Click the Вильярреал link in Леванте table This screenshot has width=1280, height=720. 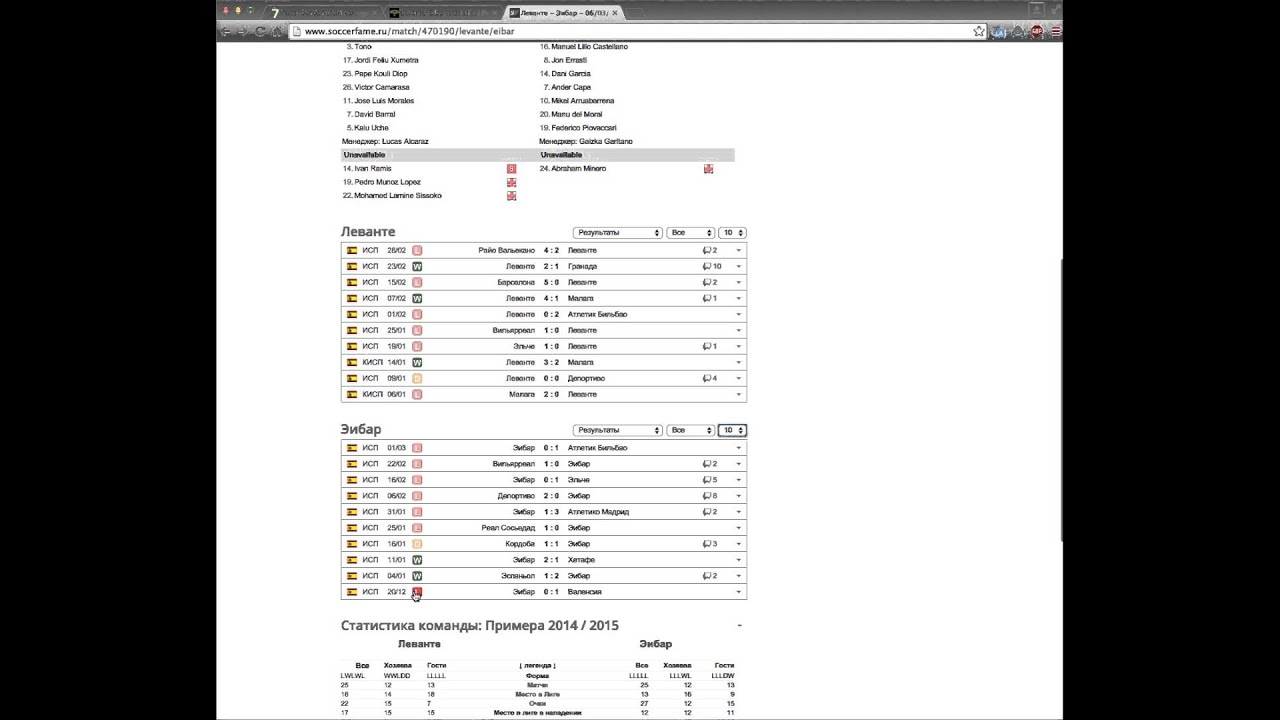514,330
